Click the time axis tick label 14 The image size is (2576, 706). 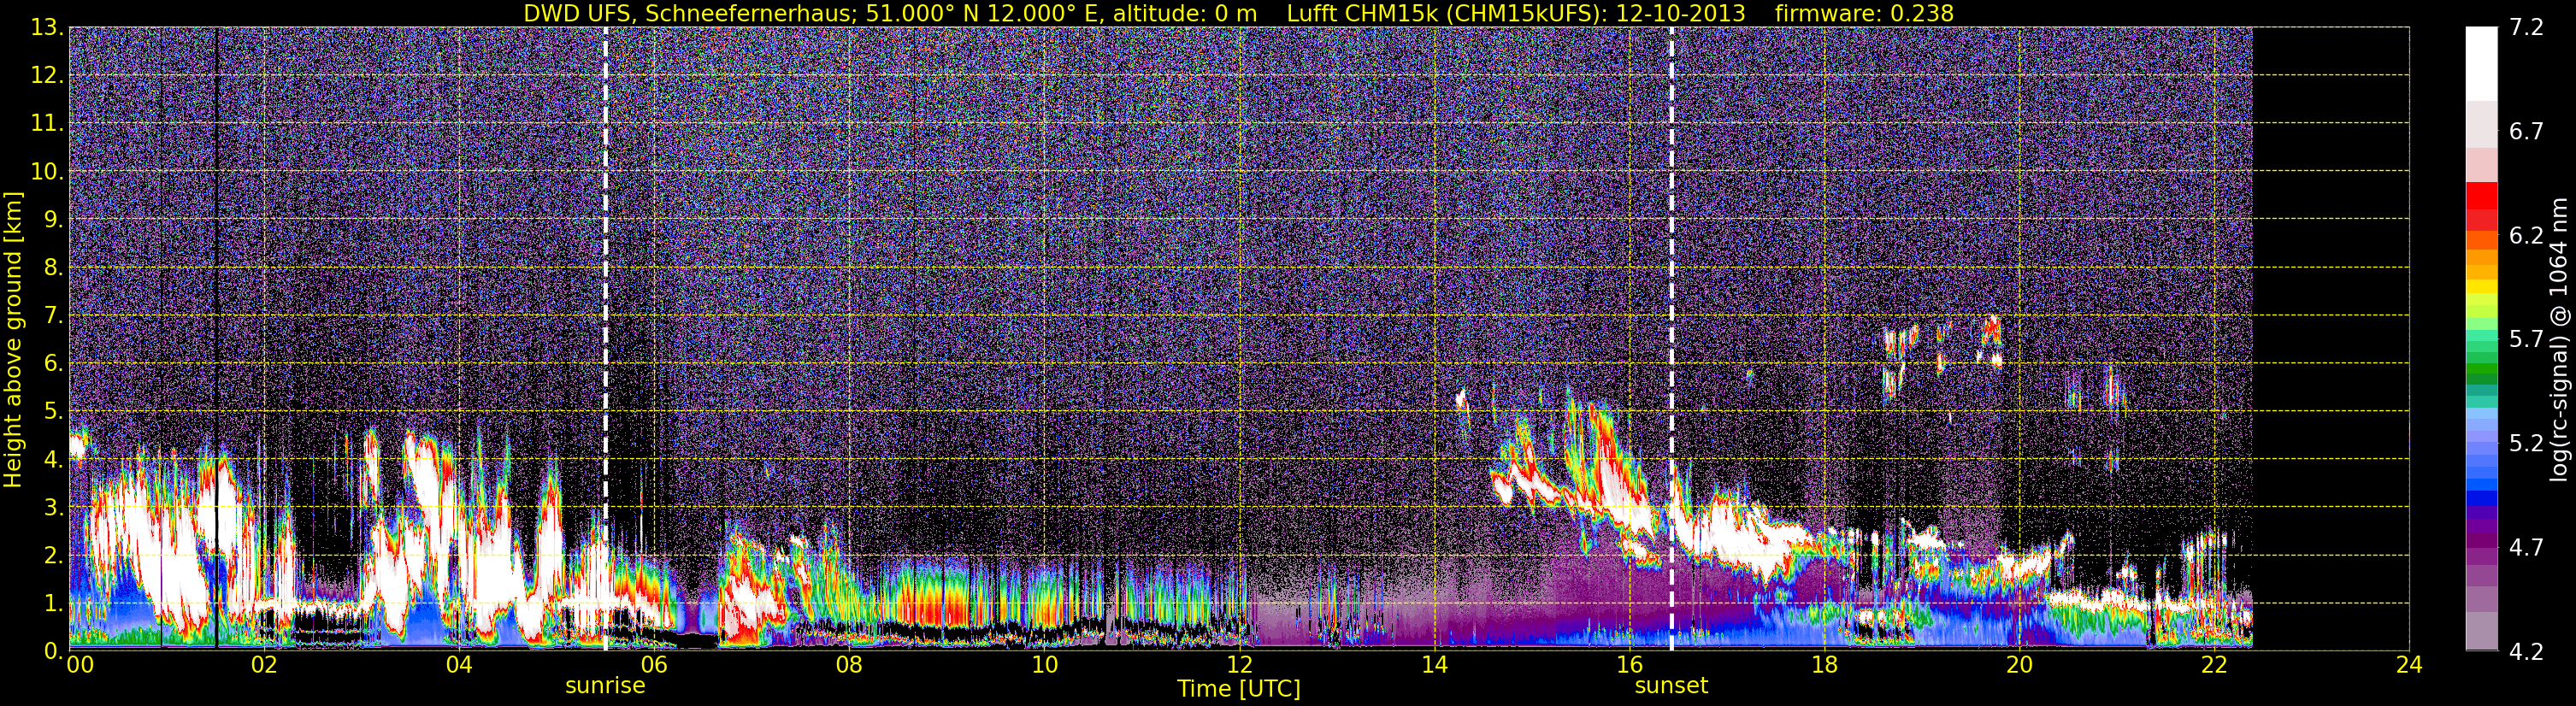pyautogui.click(x=1434, y=665)
